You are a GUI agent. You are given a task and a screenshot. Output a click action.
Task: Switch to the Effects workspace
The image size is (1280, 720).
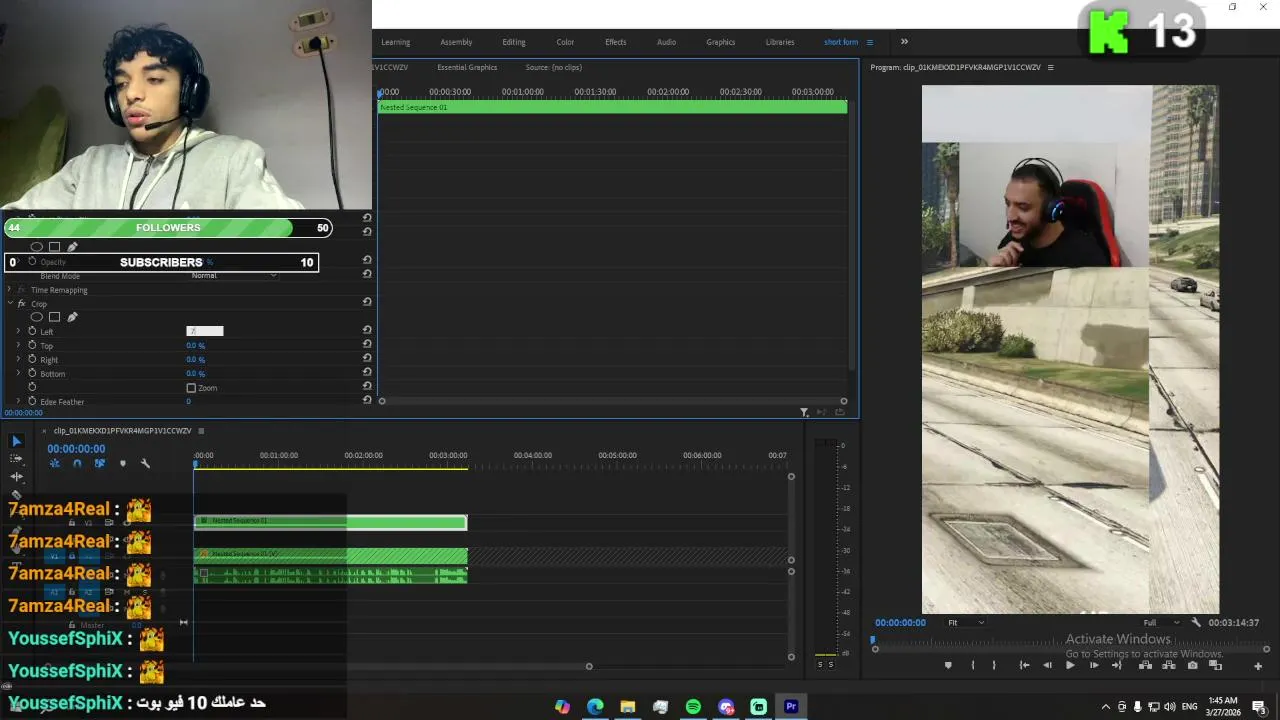[616, 42]
